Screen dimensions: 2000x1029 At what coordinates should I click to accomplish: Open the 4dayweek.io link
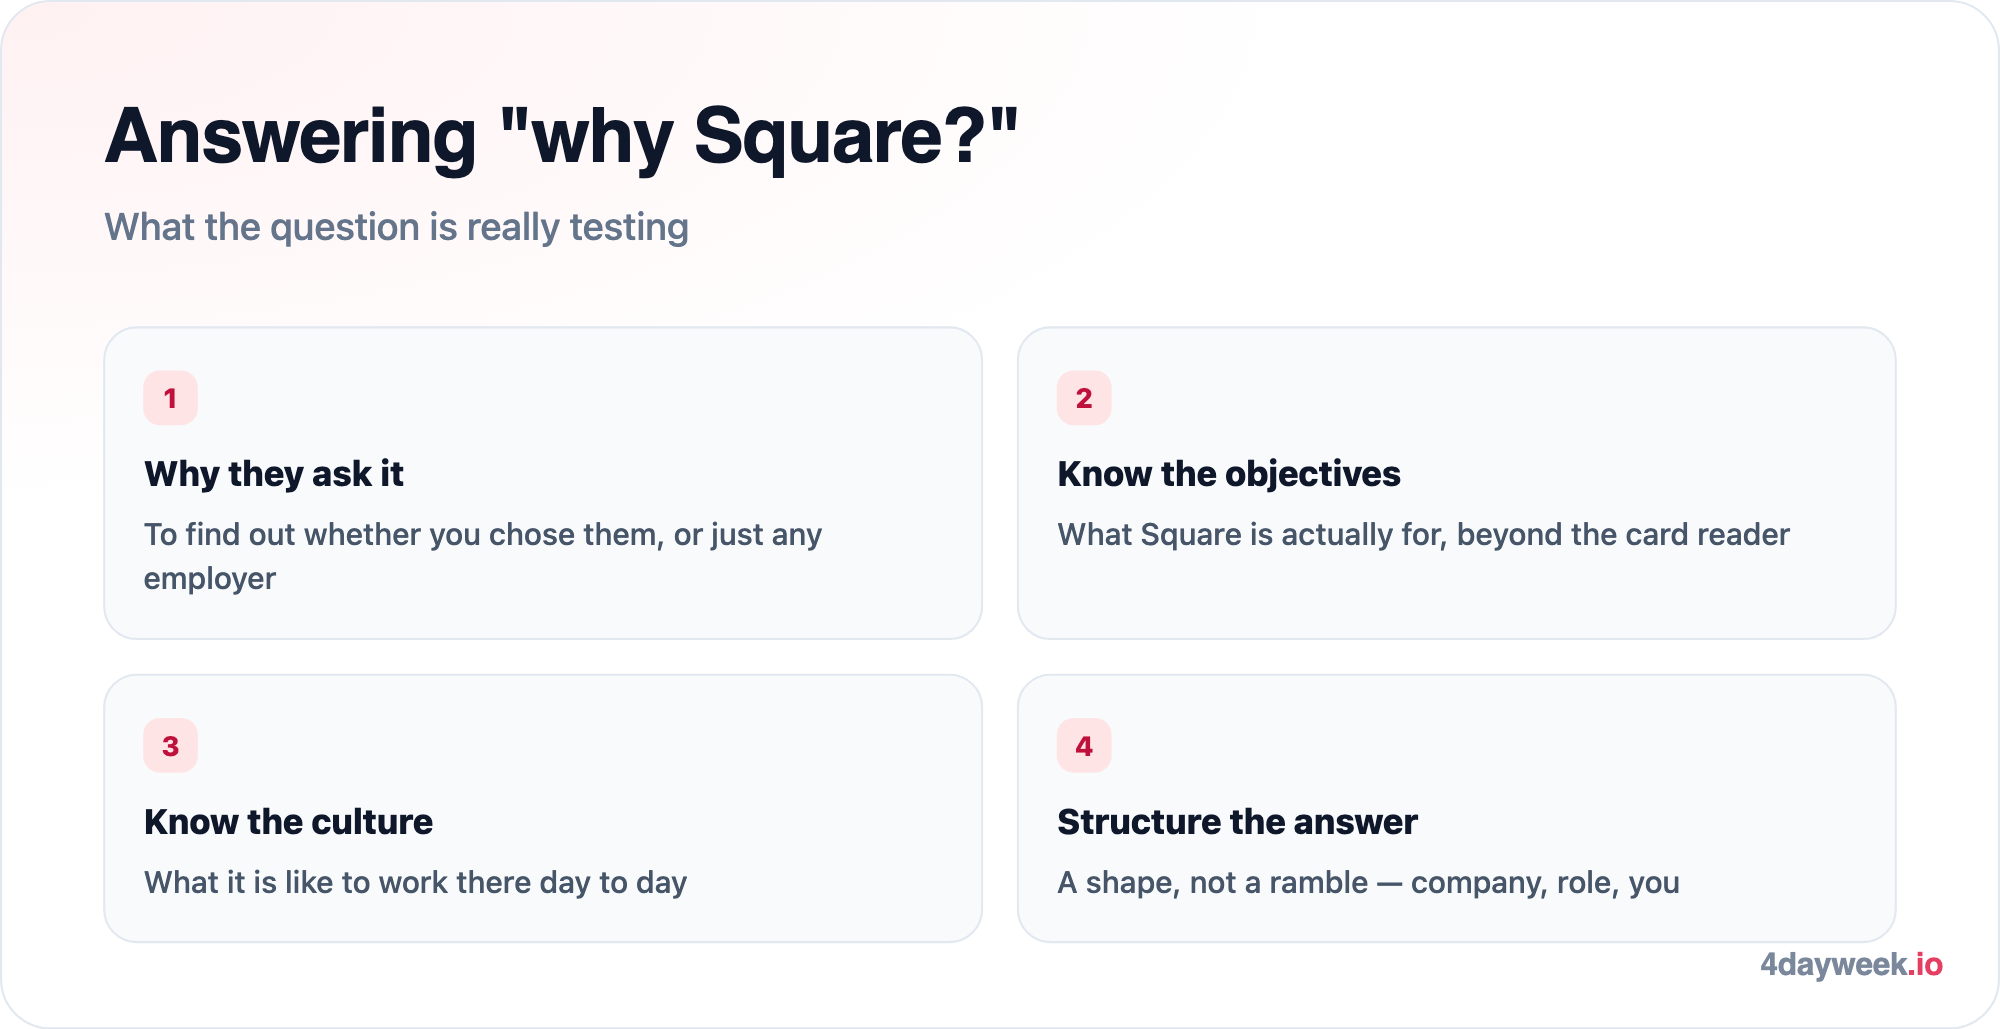point(1851,965)
